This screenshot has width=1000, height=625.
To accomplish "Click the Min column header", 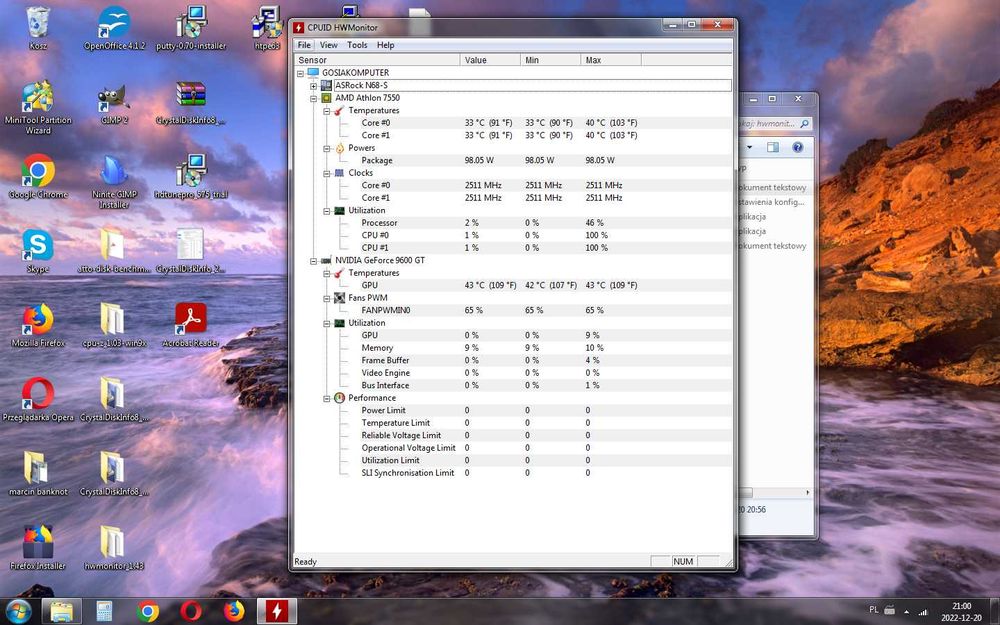I will click(x=550, y=60).
